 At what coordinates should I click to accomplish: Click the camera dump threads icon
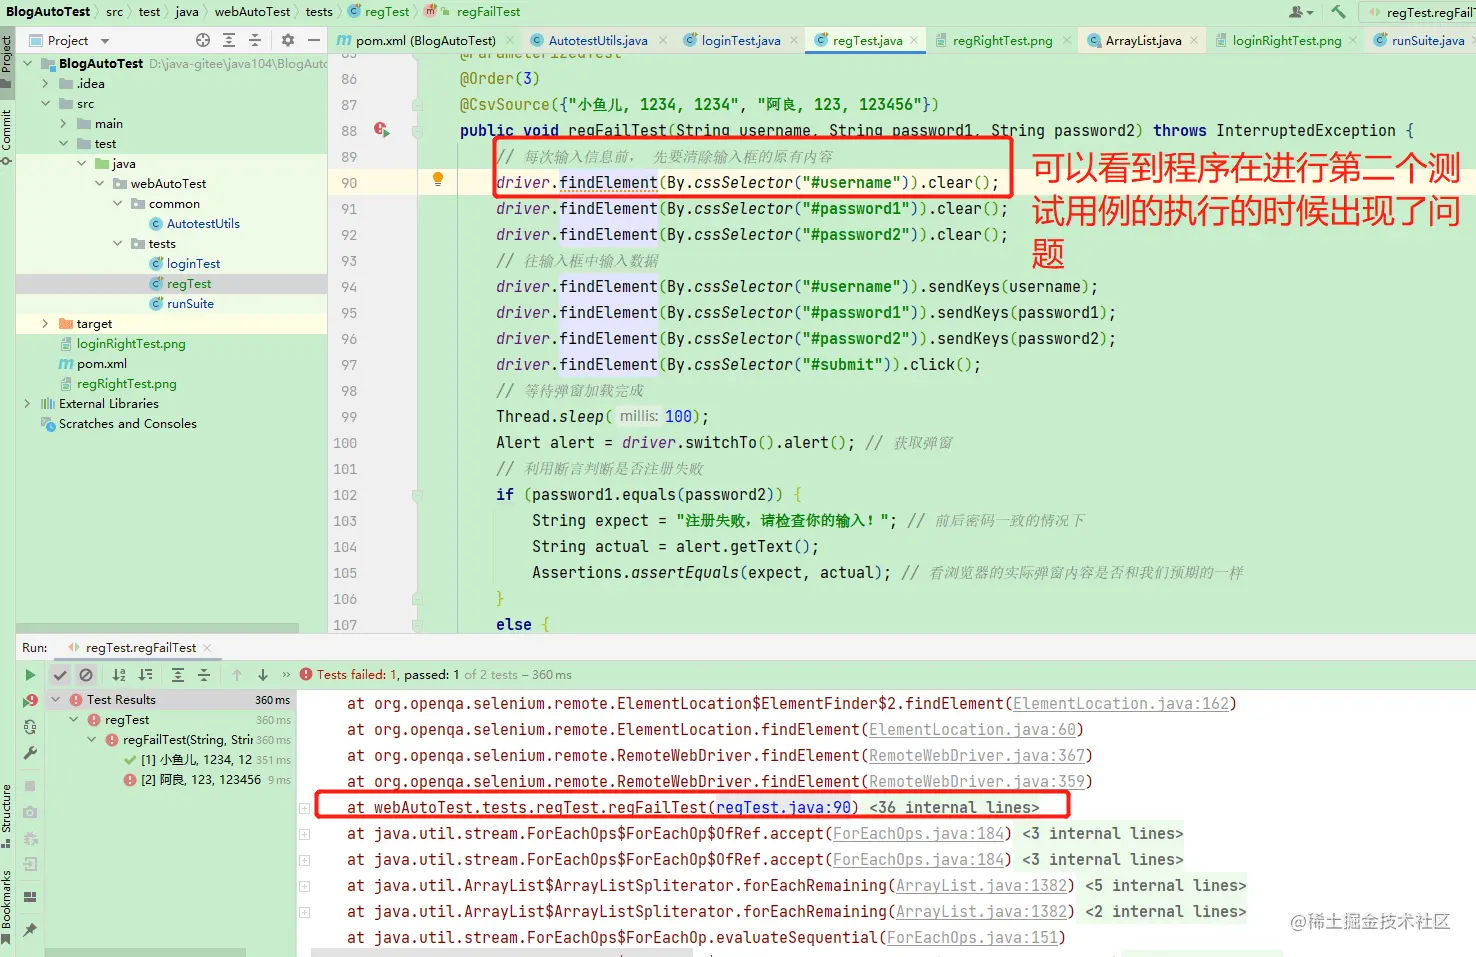point(30,812)
